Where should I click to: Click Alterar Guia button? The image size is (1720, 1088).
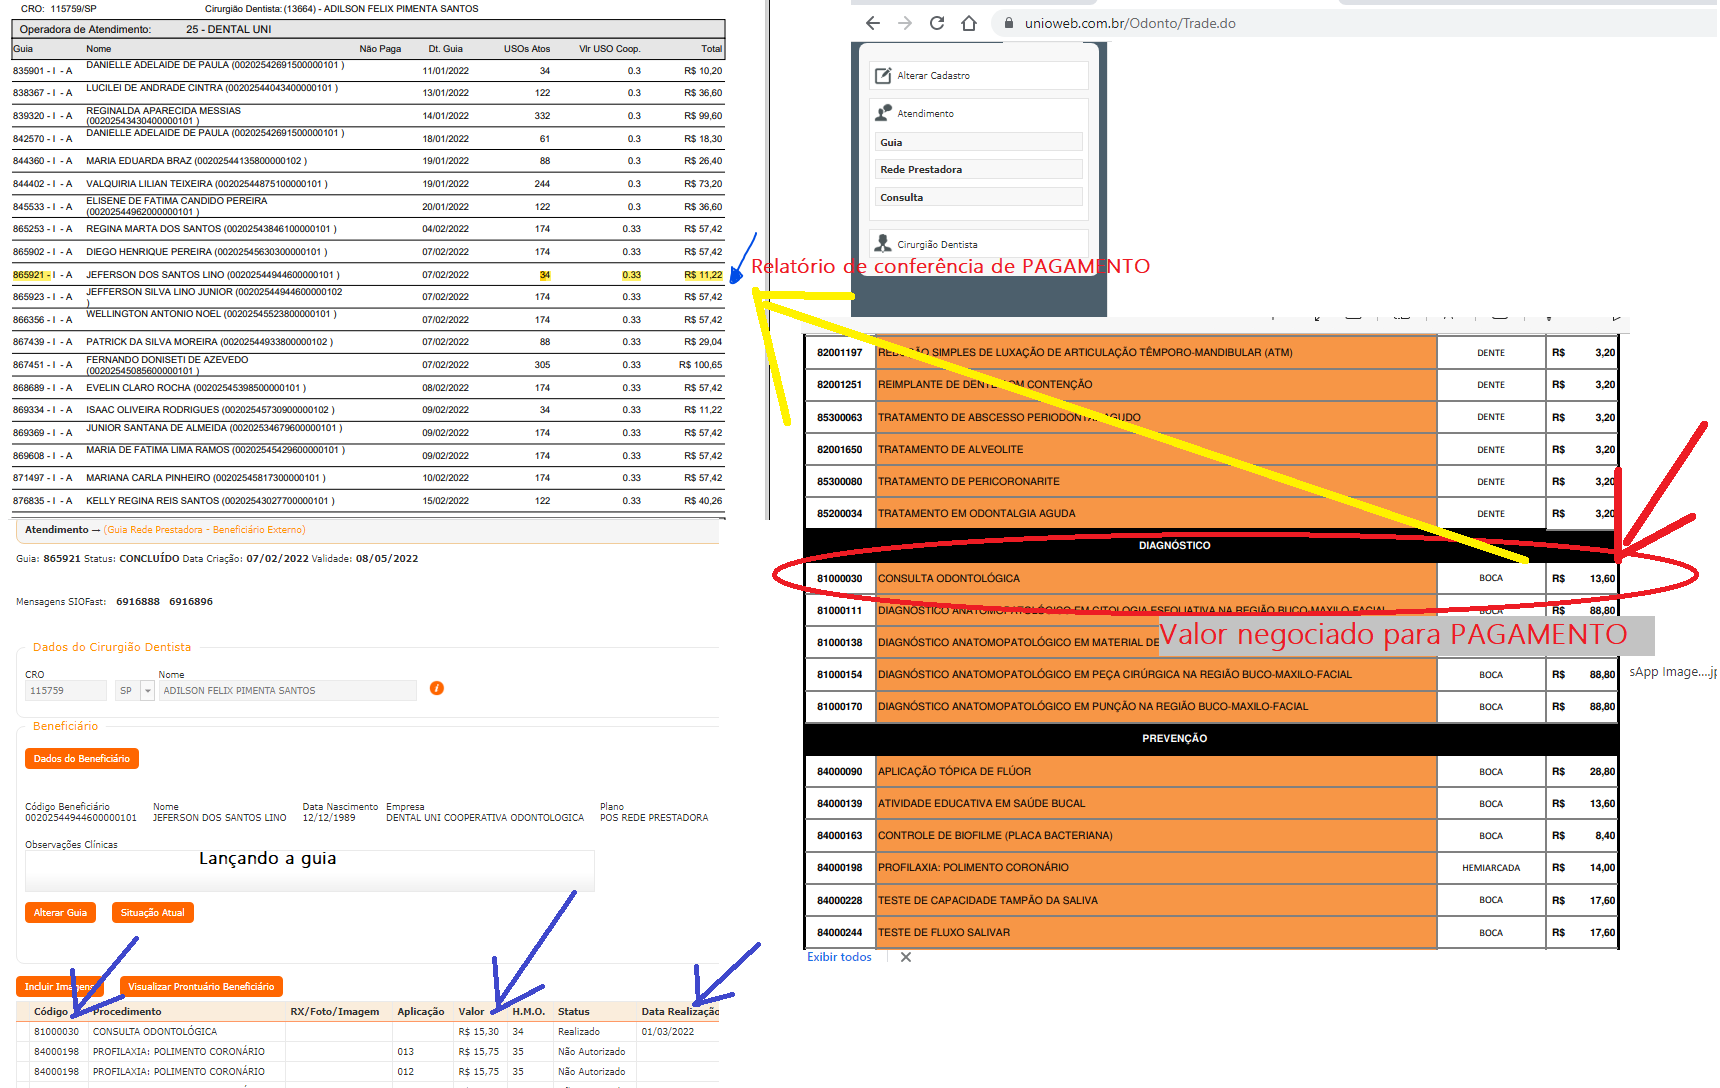61,912
